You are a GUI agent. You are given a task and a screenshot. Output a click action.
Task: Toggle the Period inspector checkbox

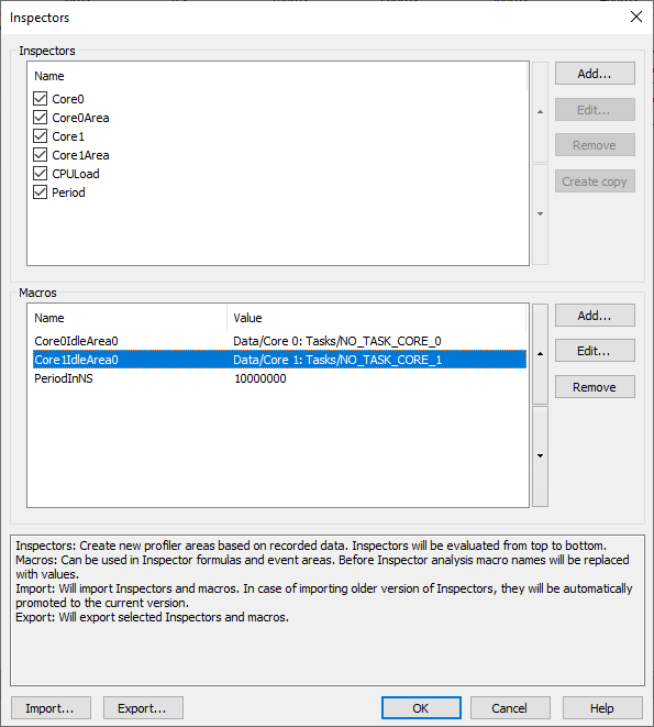pyautogui.click(x=40, y=192)
